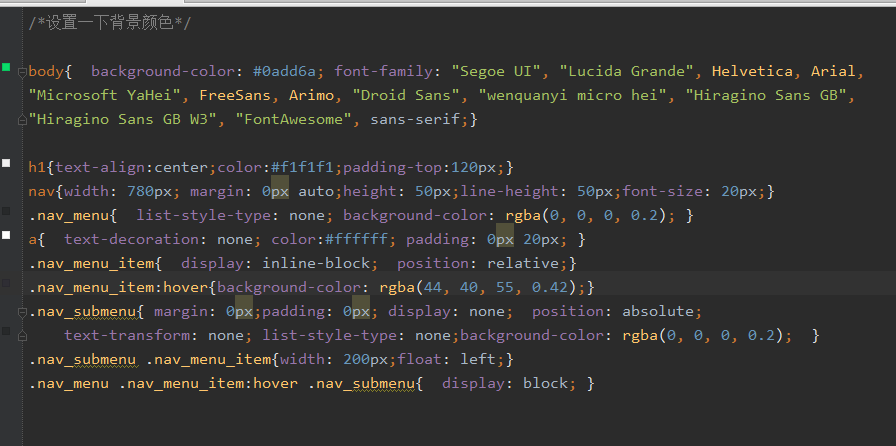Open the green #0add6a gutter color swatch

(x=6, y=67)
